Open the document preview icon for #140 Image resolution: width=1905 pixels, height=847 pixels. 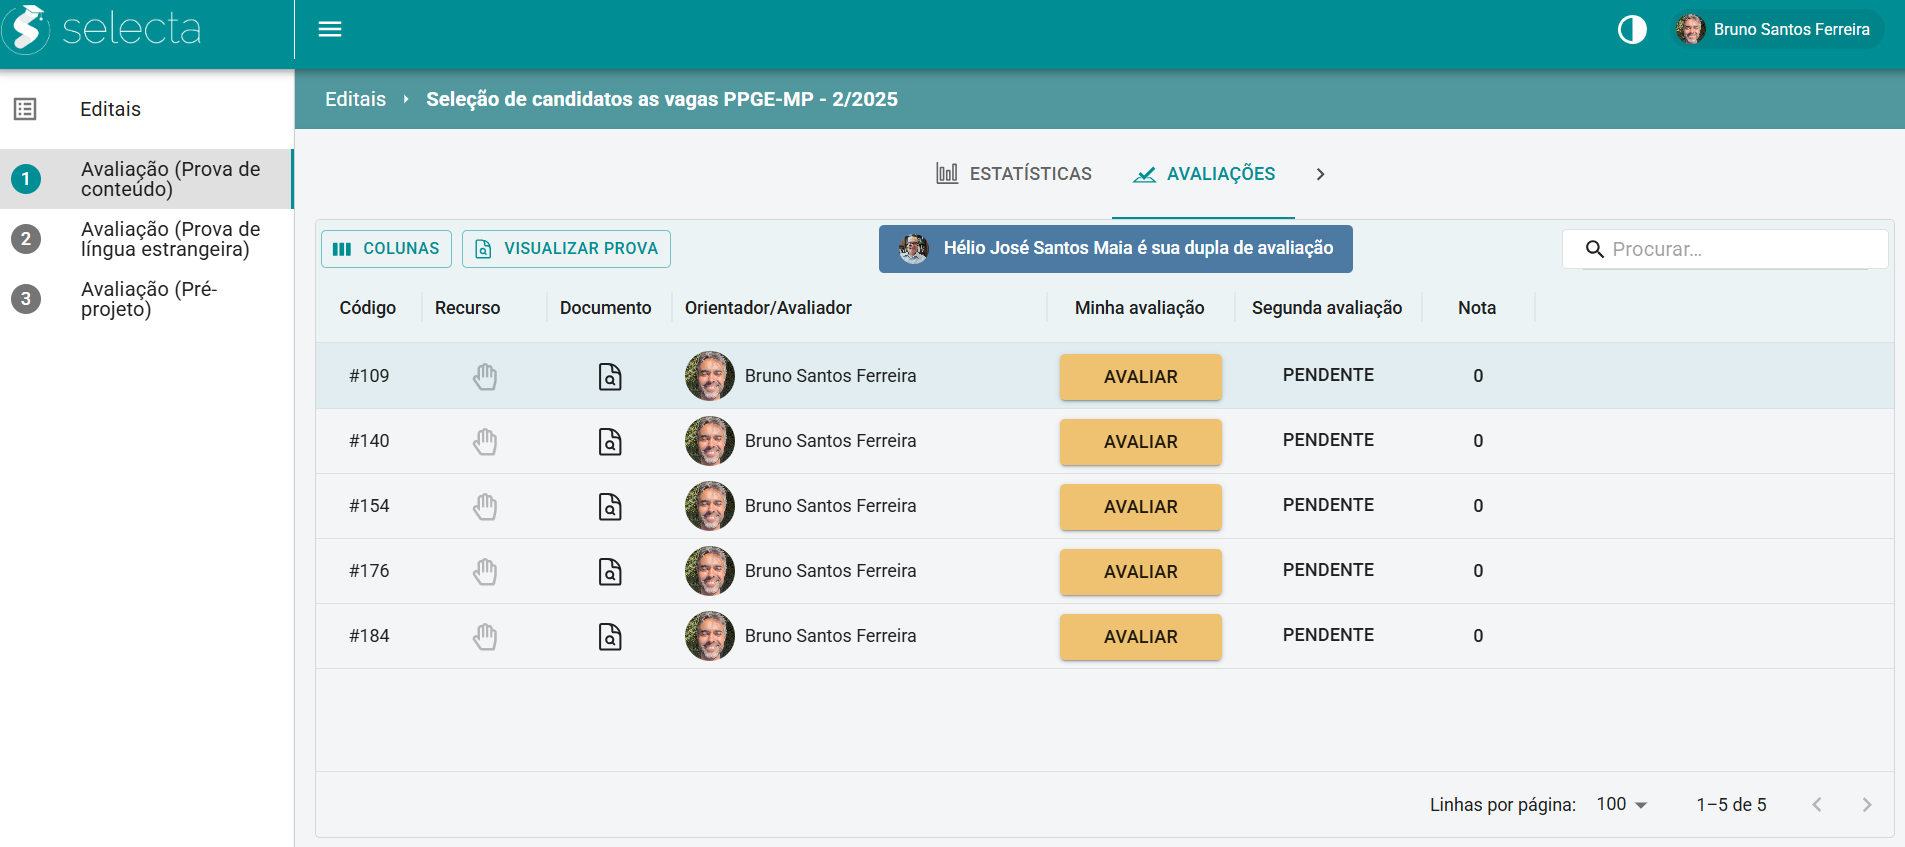pos(610,442)
